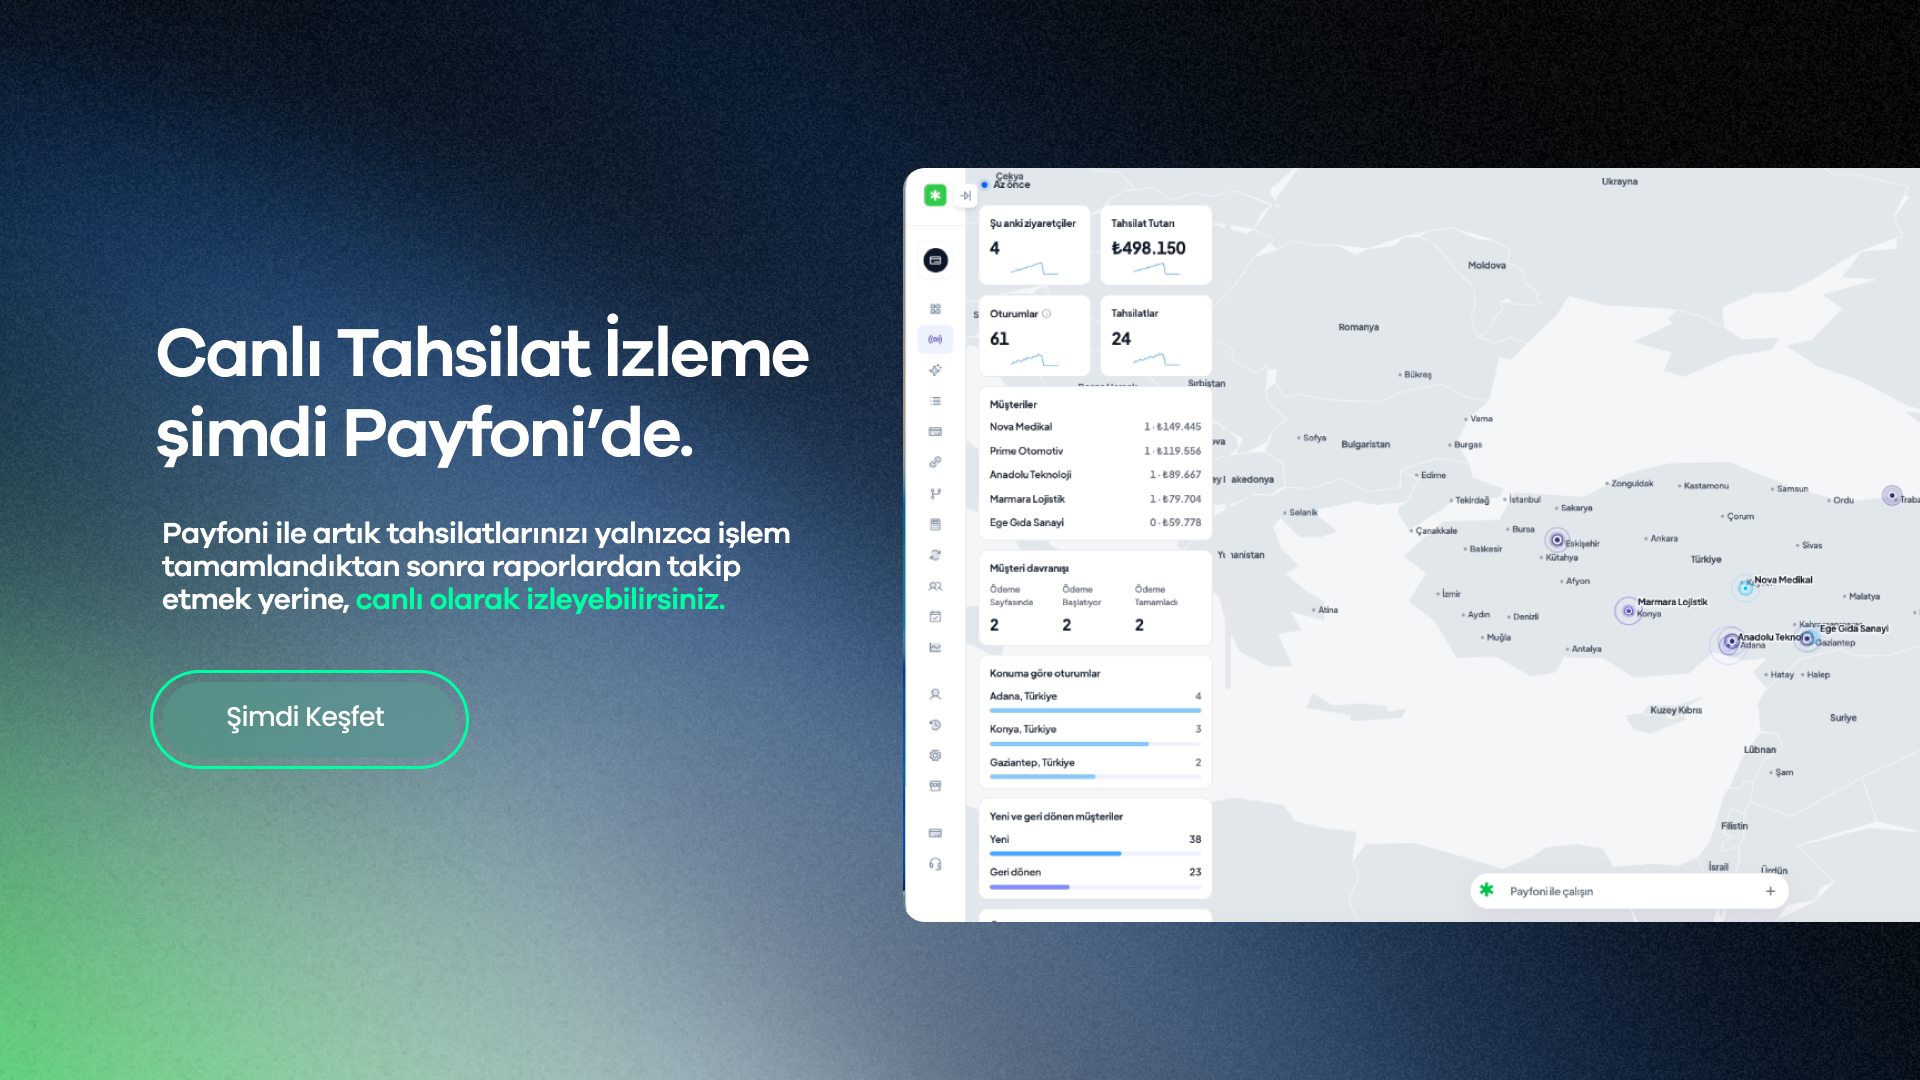Expand the sidebar with the arrow toggle

[965, 196]
